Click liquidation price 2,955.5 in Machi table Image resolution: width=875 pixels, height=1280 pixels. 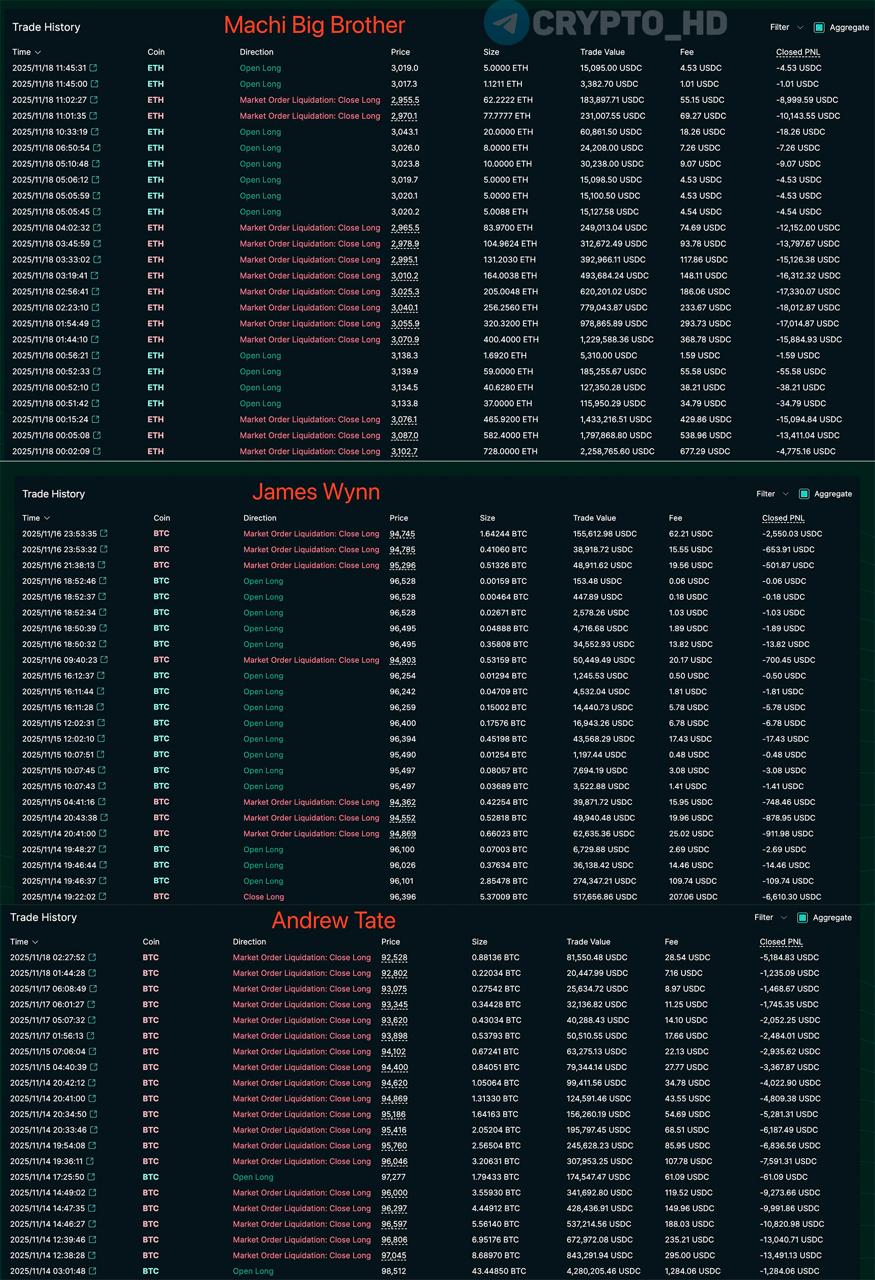pyautogui.click(x=404, y=100)
